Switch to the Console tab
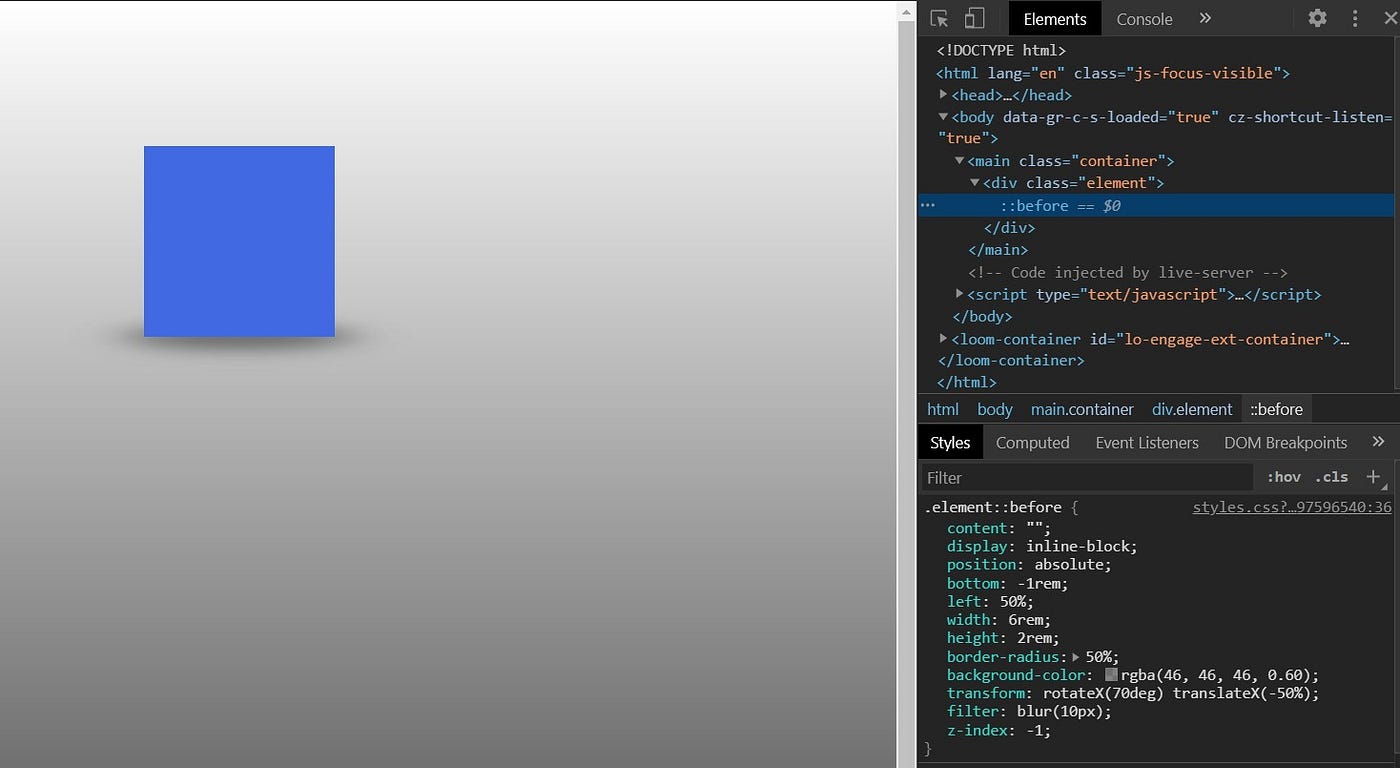The height and width of the screenshot is (768, 1400). (x=1144, y=19)
